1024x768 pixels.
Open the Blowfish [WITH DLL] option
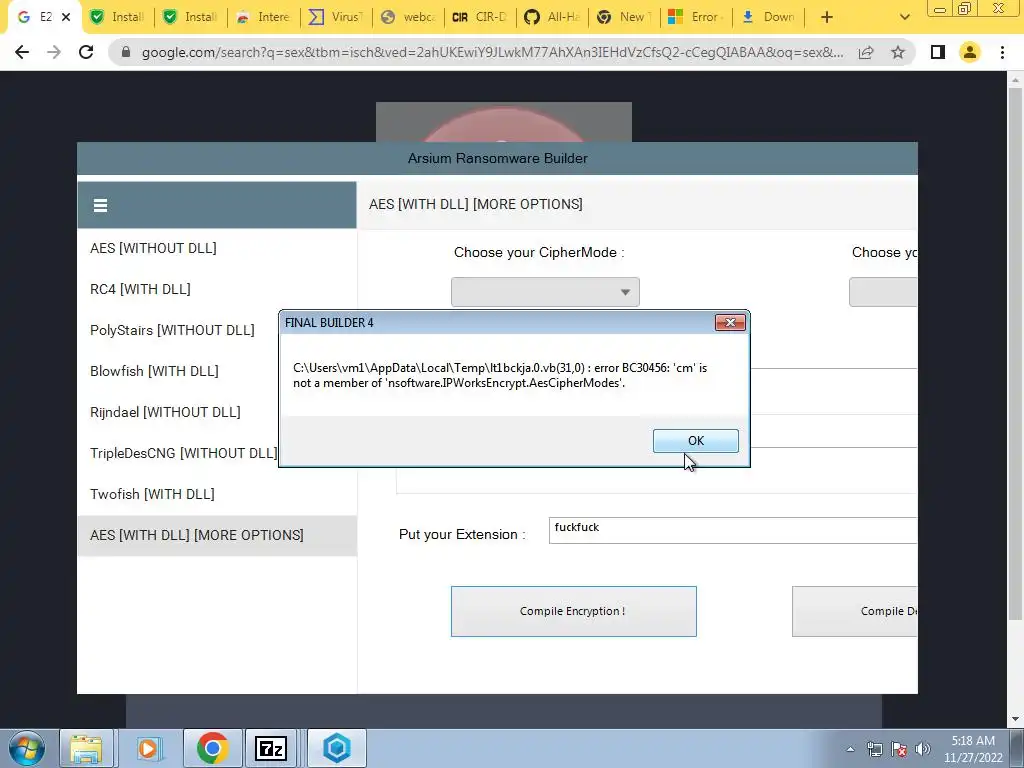coord(154,371)
